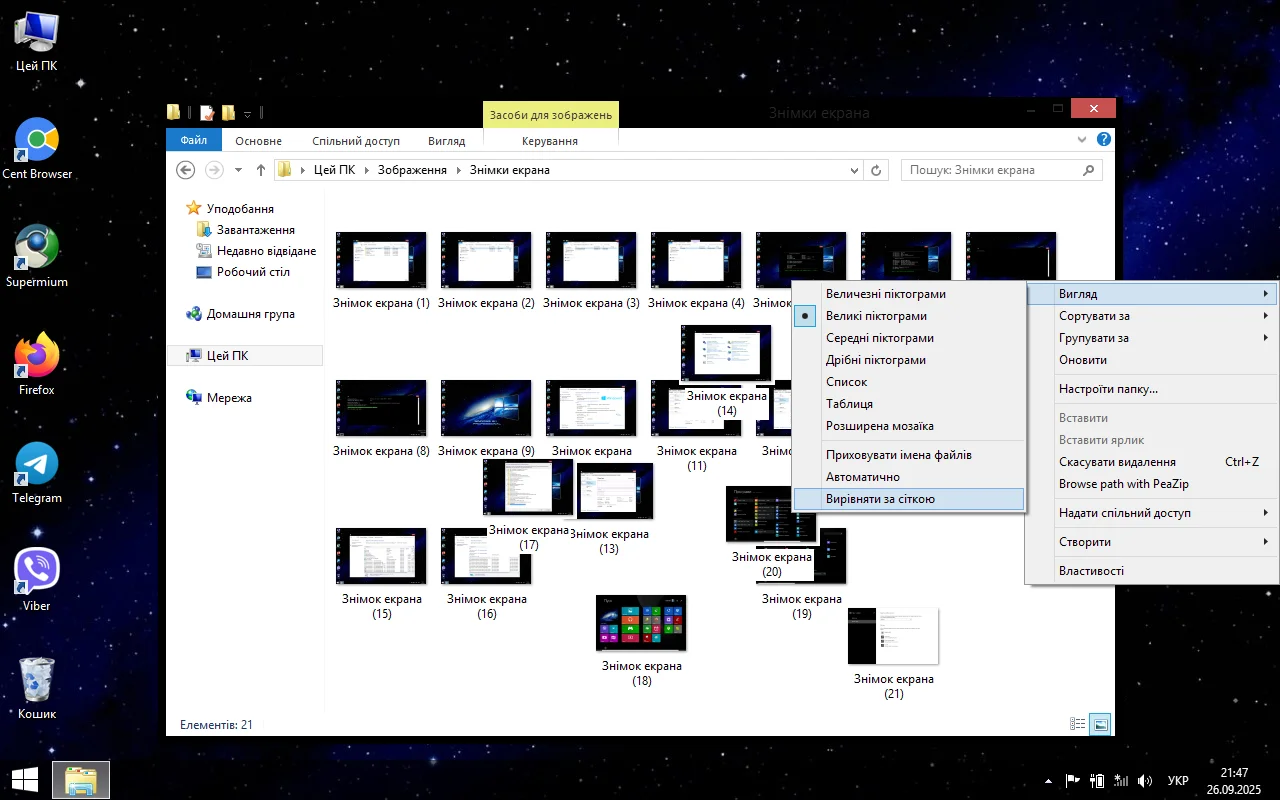Click Оновити in the context menu

tap(1083, 360)
